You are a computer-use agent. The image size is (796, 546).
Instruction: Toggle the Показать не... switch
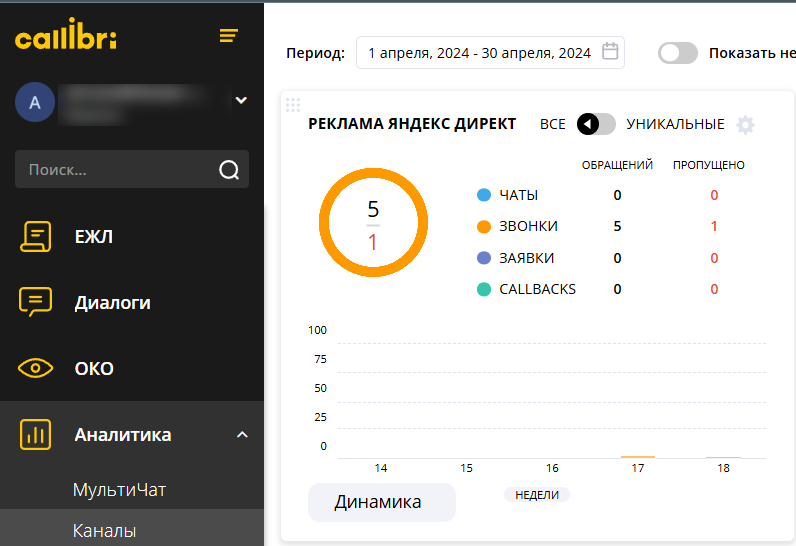pyautogui.click(x=678, y=53)
